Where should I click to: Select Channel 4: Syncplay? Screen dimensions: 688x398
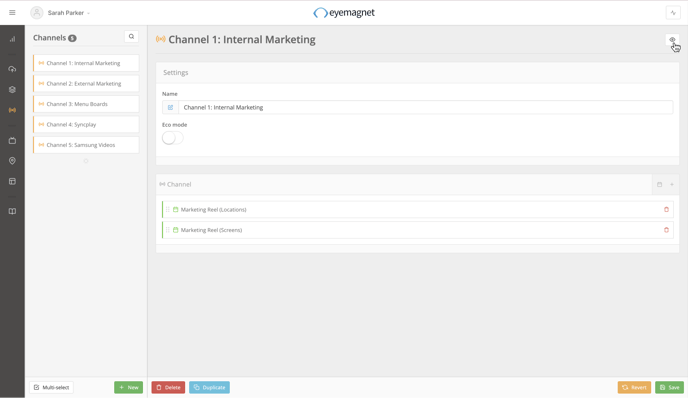click(86, 125)
